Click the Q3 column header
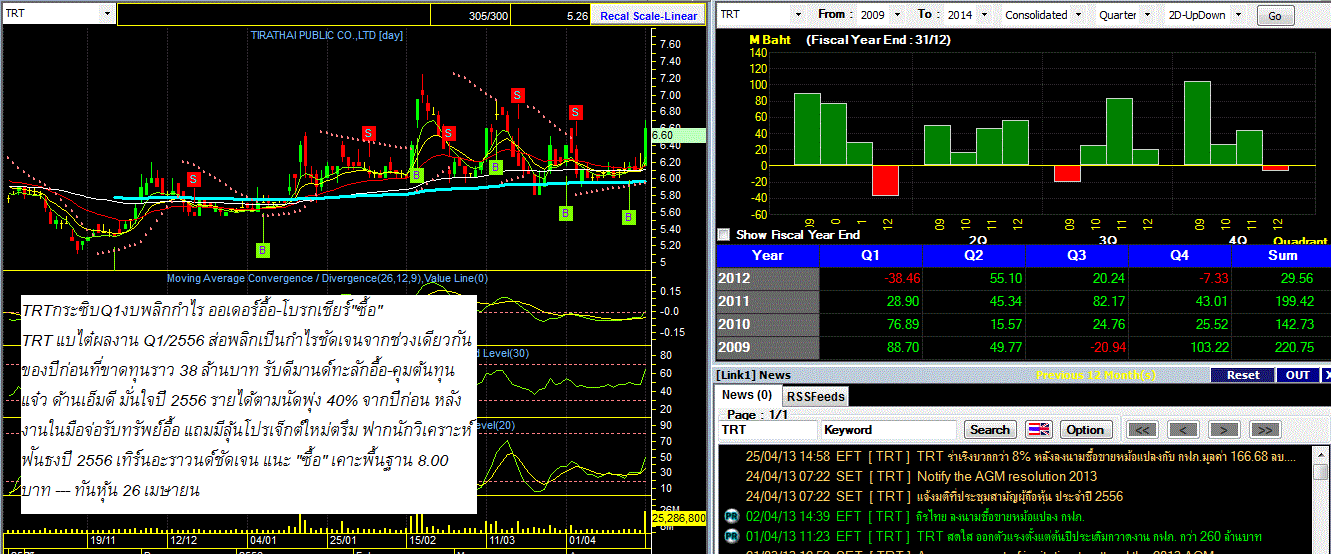This screenshot has height=554, width=1331. click(1076, 255)
